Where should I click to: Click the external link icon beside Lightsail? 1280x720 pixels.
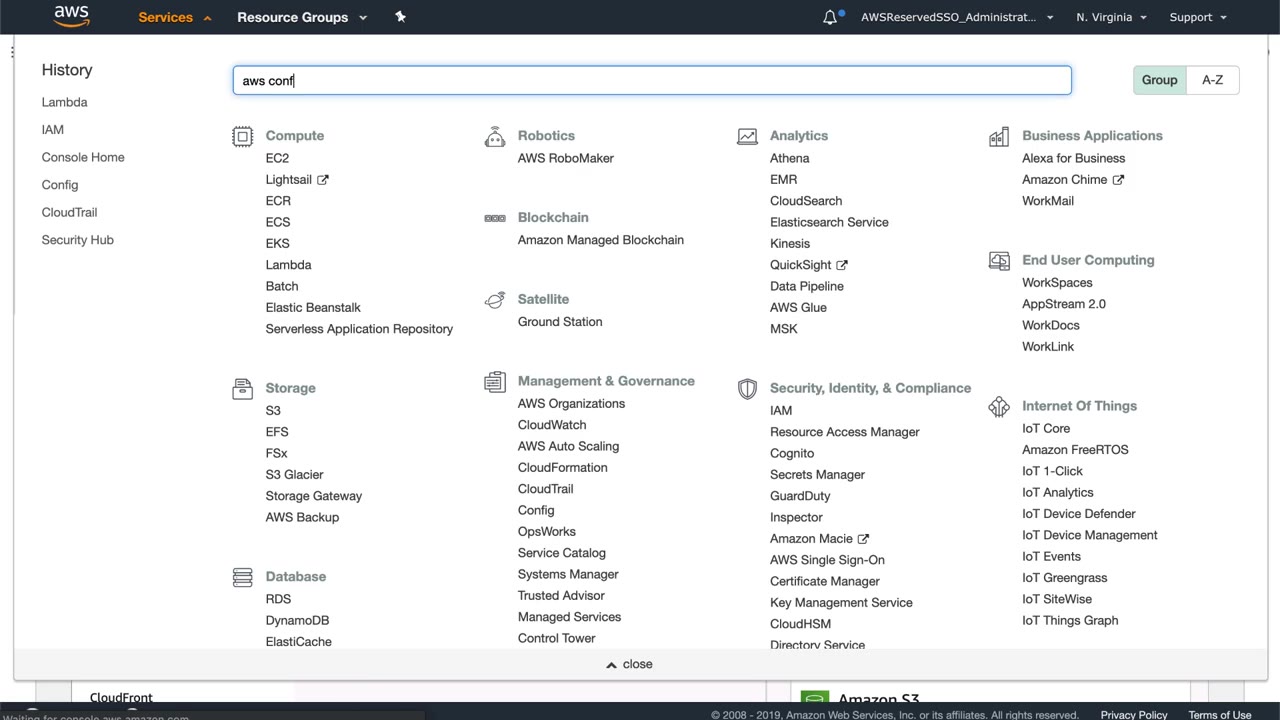[x=323, y=180]
